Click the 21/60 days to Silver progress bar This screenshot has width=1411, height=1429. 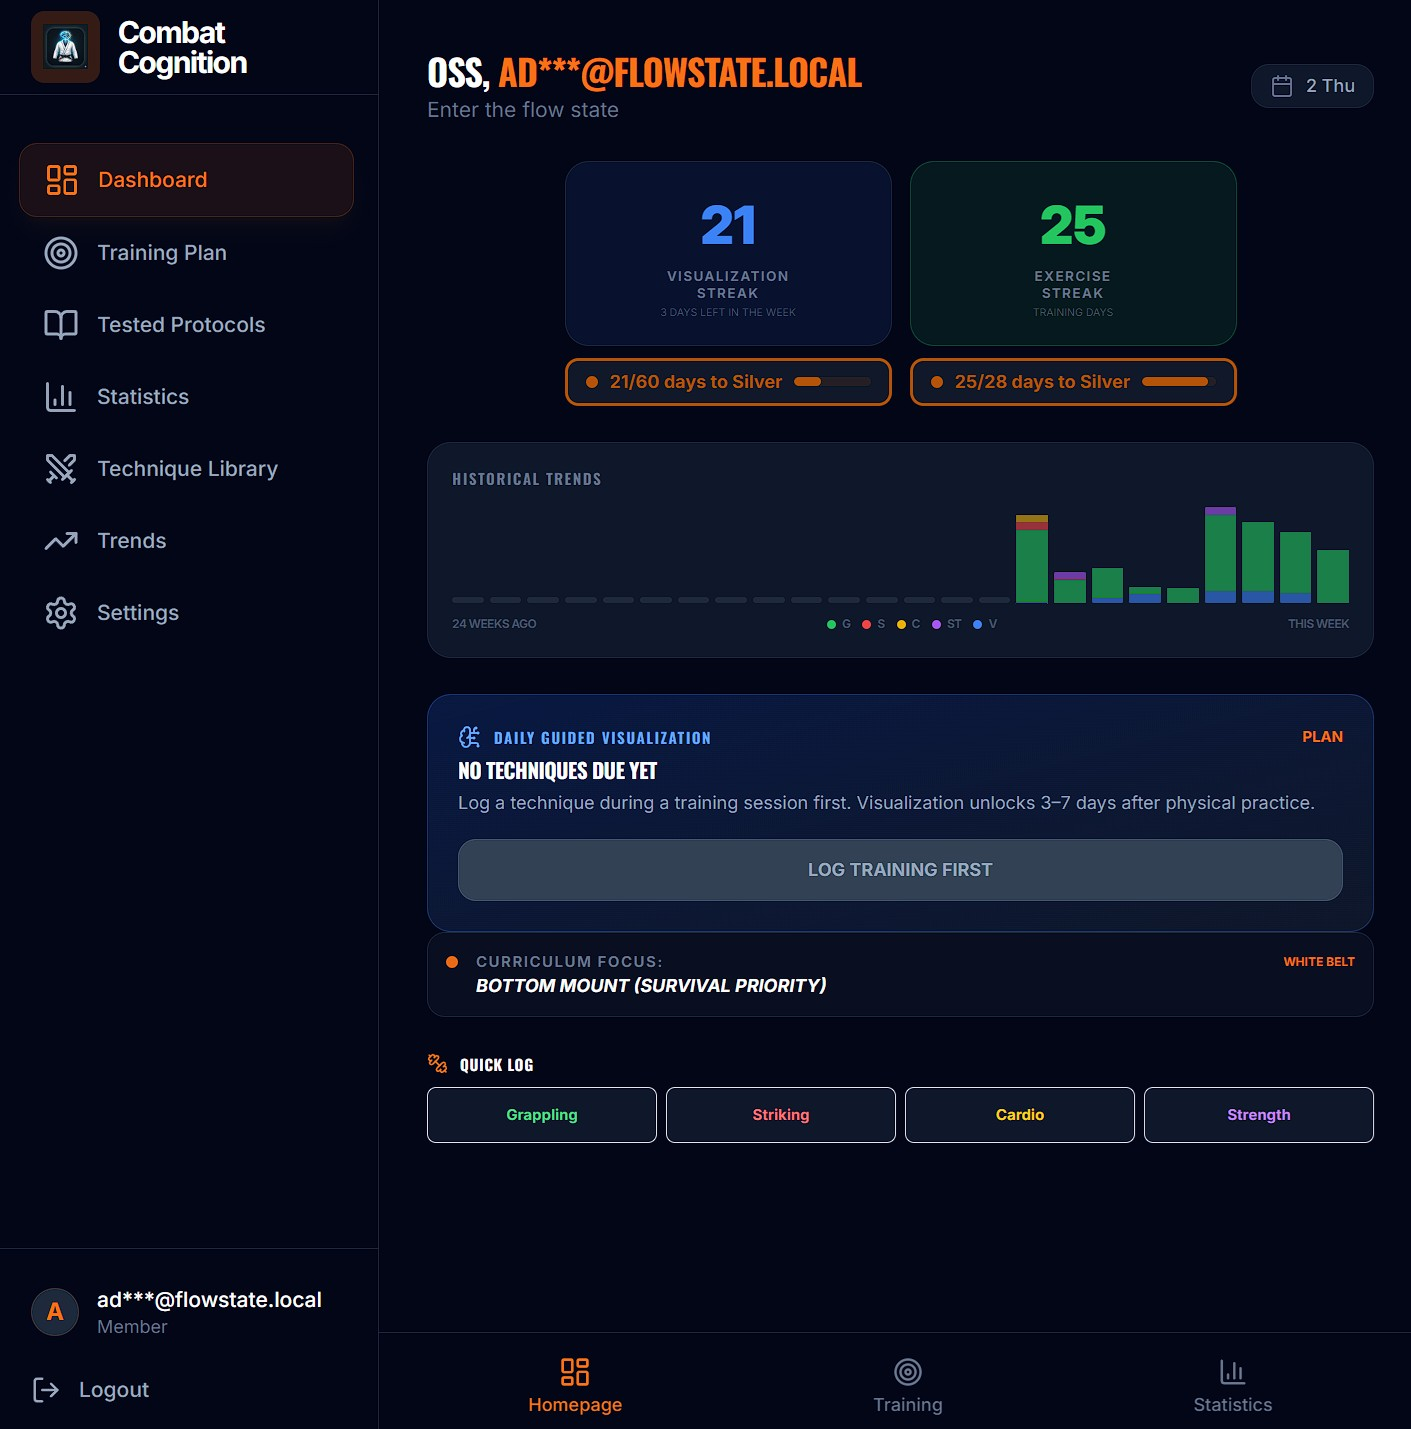coord(728,382)
